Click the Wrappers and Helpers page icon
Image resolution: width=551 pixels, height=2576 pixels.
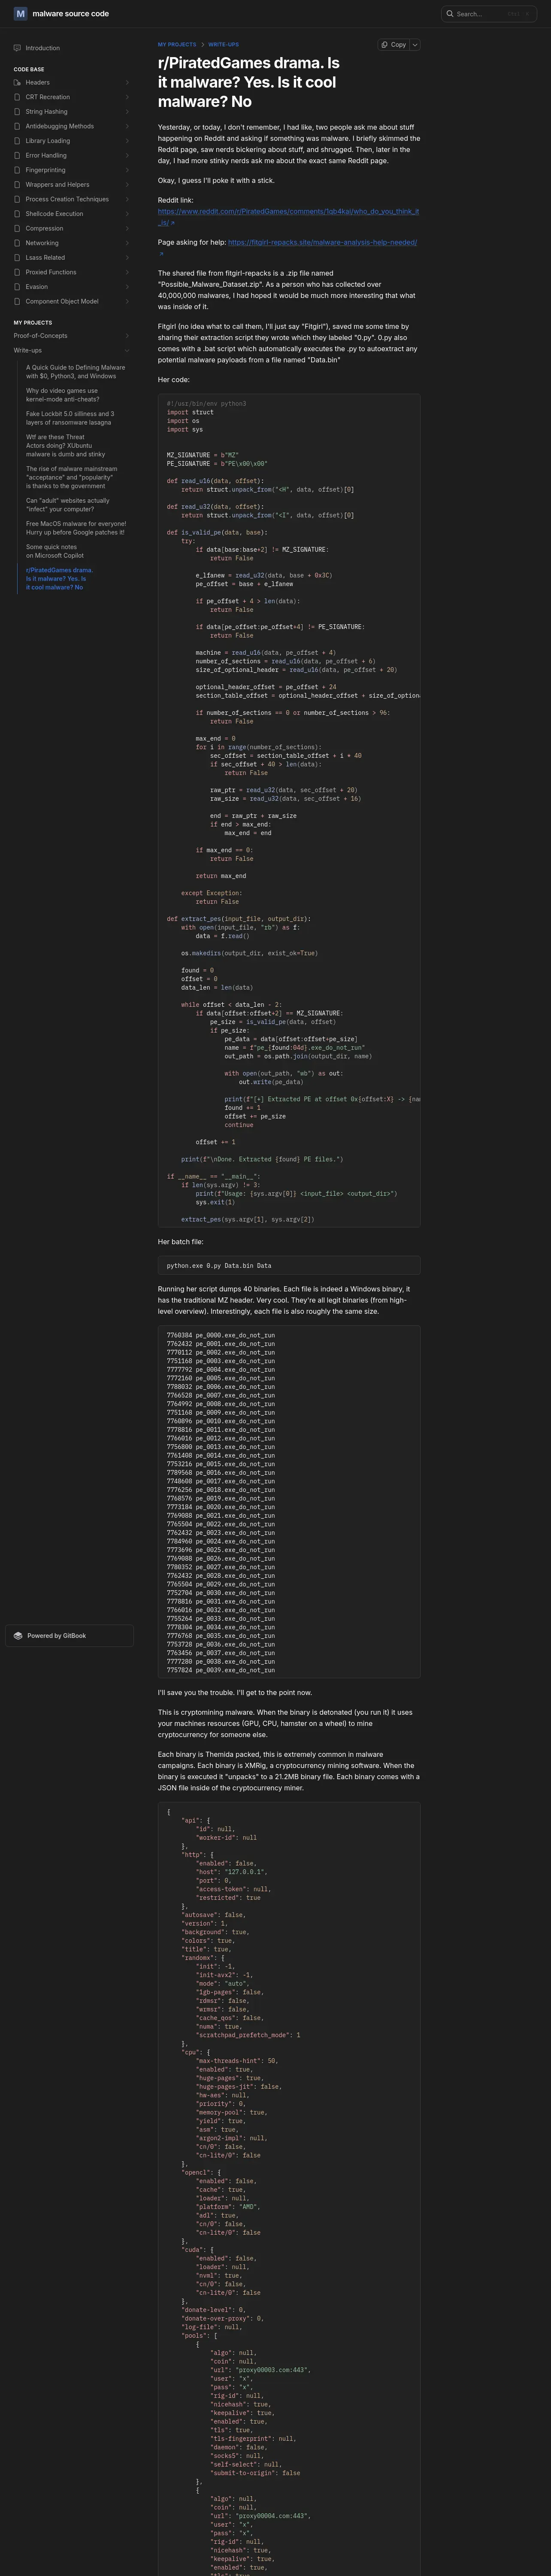pyautogui.click(x=17, y=184)
